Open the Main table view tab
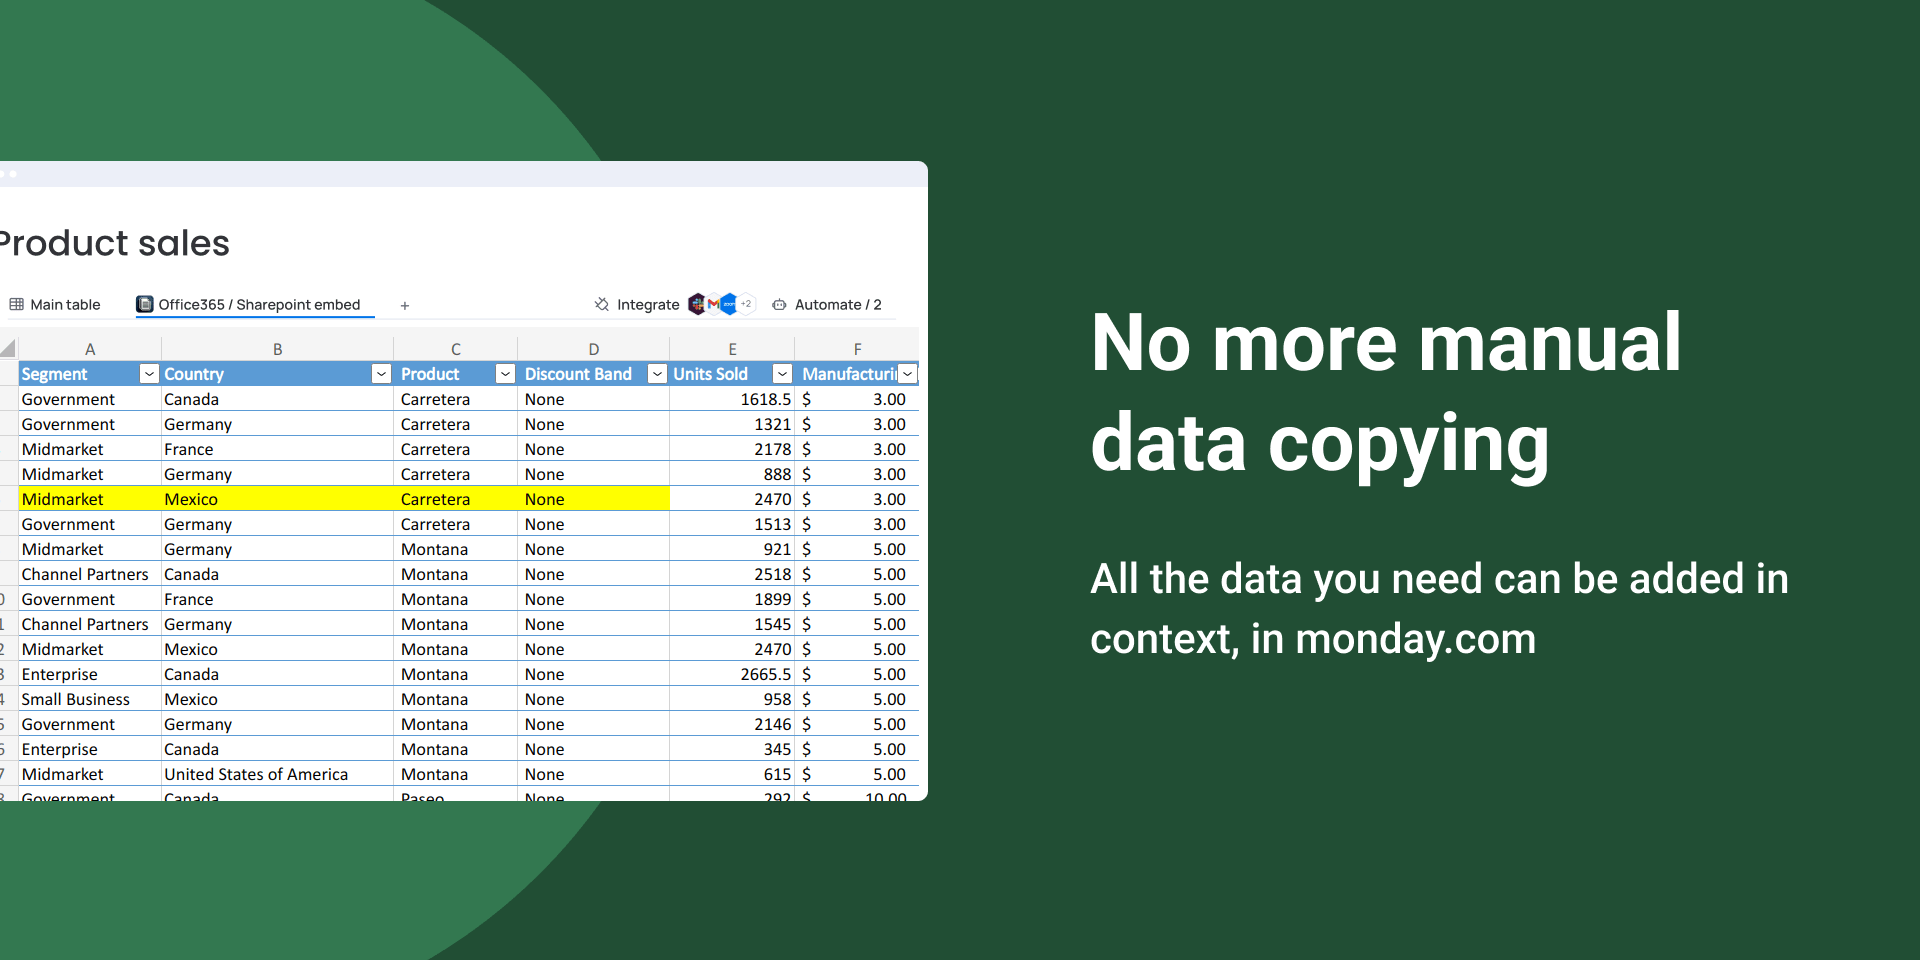This screenshot has width=1920, height=960. tap(55, 305)
